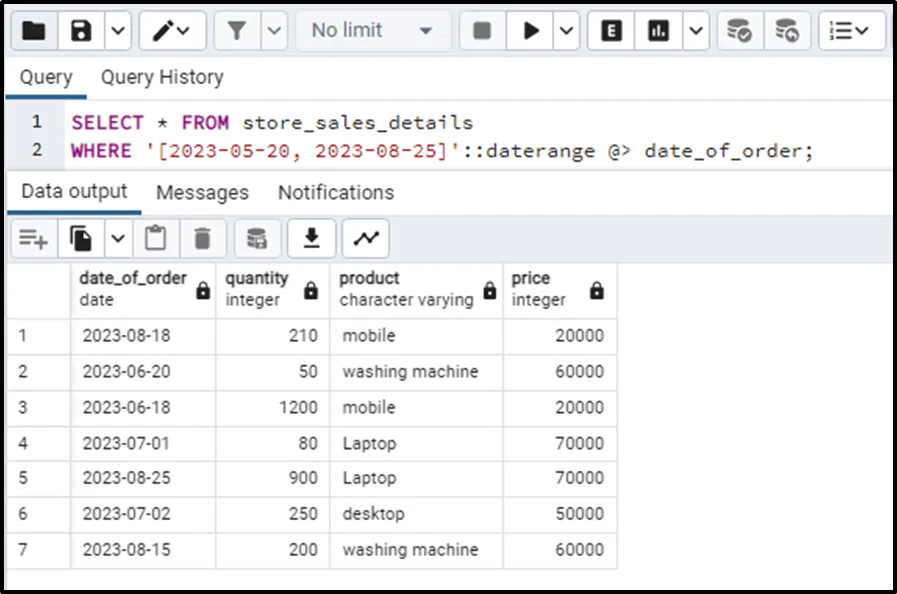Viewport: 897px width, 594px height.
Task: Run the query with Execute button
Action: coord(530,31)
